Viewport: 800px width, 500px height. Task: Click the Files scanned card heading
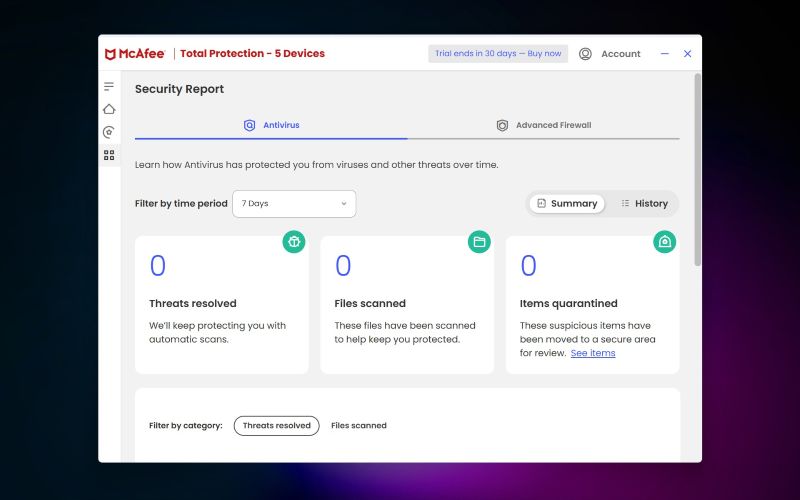click(x=370, y=304)
